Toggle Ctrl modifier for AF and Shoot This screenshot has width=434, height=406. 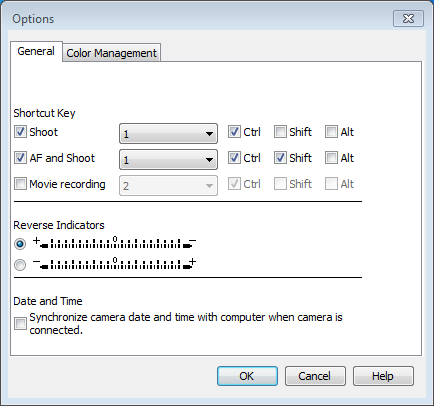click(234, 158)
